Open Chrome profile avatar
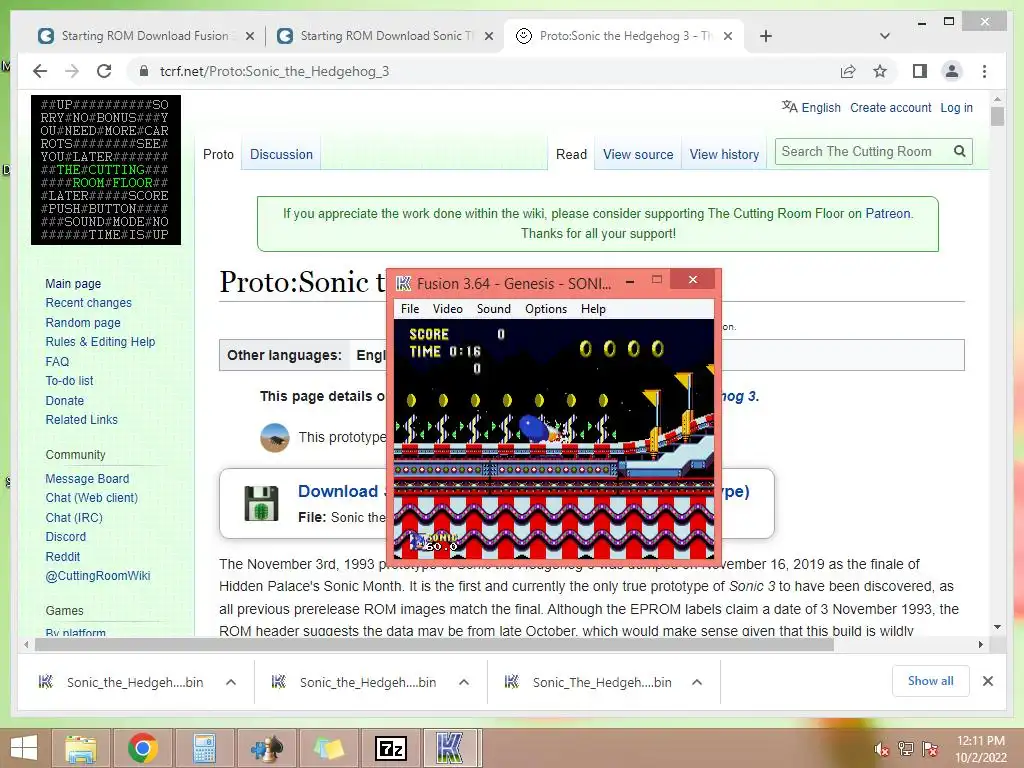The width and height of the screenshot is (1024, 768). (x=952, y=71)
